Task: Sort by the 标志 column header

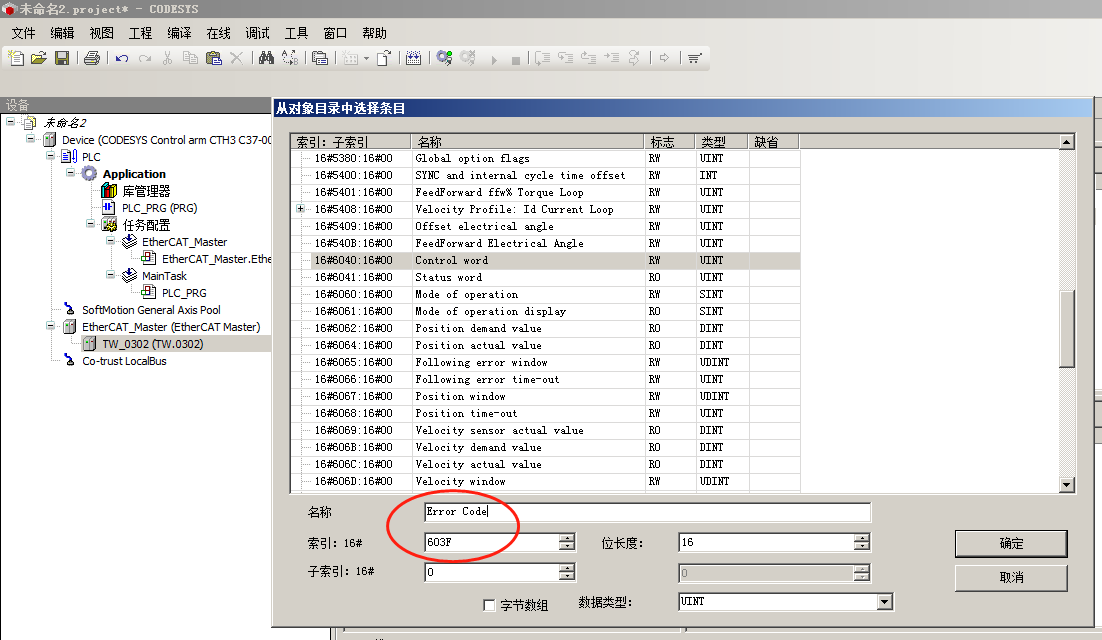Action: pyautogui.click(x=670, y=142)
